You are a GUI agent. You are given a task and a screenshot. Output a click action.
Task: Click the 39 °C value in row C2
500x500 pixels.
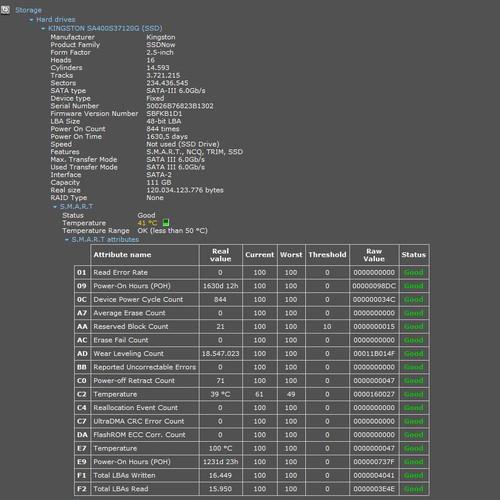tap(220, 394)
